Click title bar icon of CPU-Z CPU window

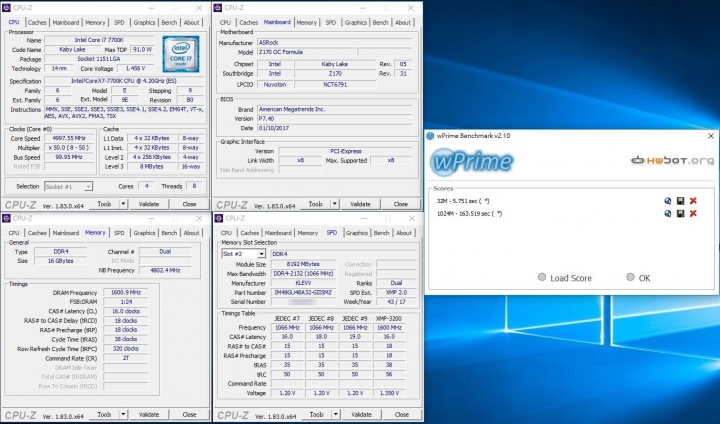(x=6, y=8)
